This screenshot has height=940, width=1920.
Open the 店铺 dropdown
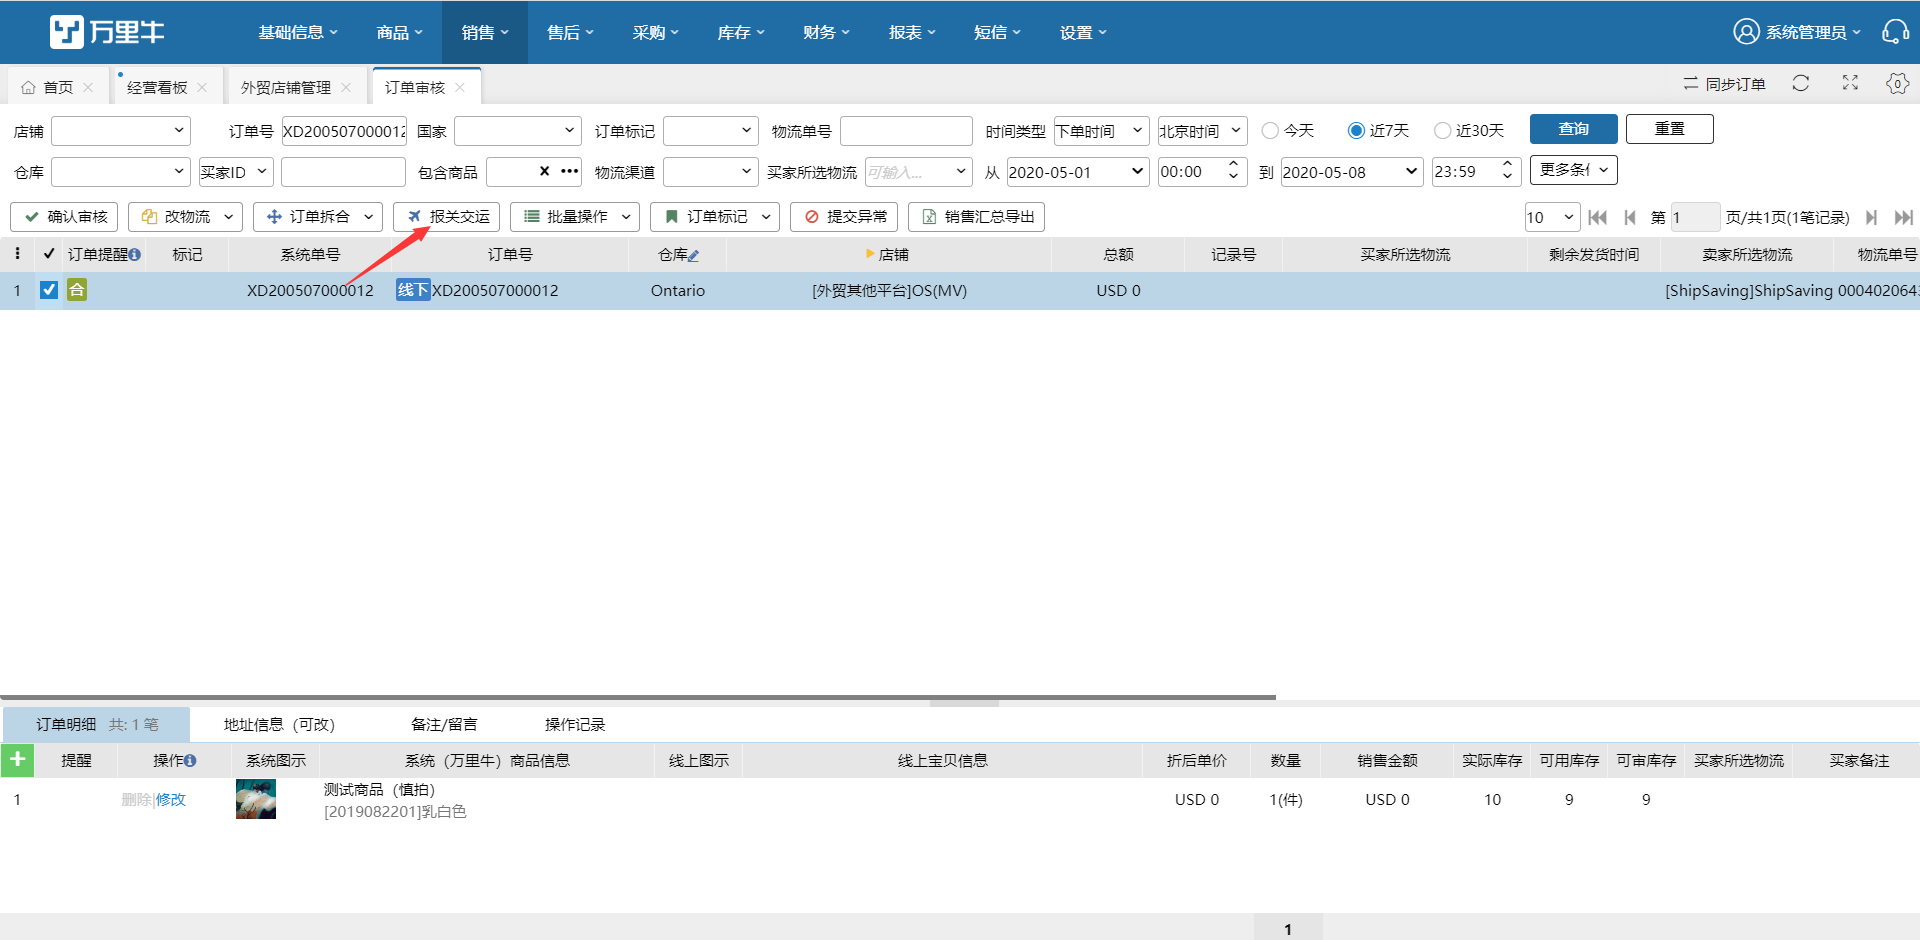click(x=120, y=131)
